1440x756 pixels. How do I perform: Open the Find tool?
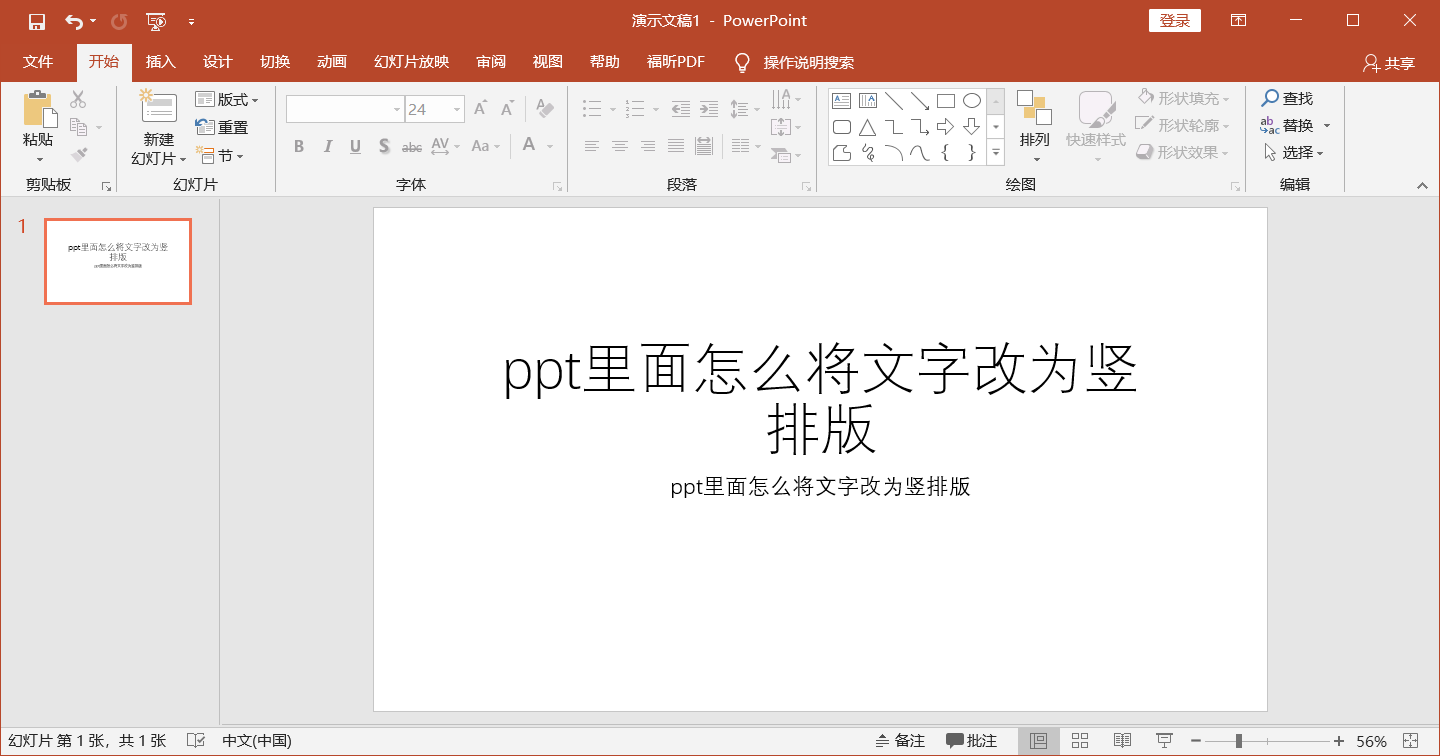pyautogui.click(x=1289, y=99)
